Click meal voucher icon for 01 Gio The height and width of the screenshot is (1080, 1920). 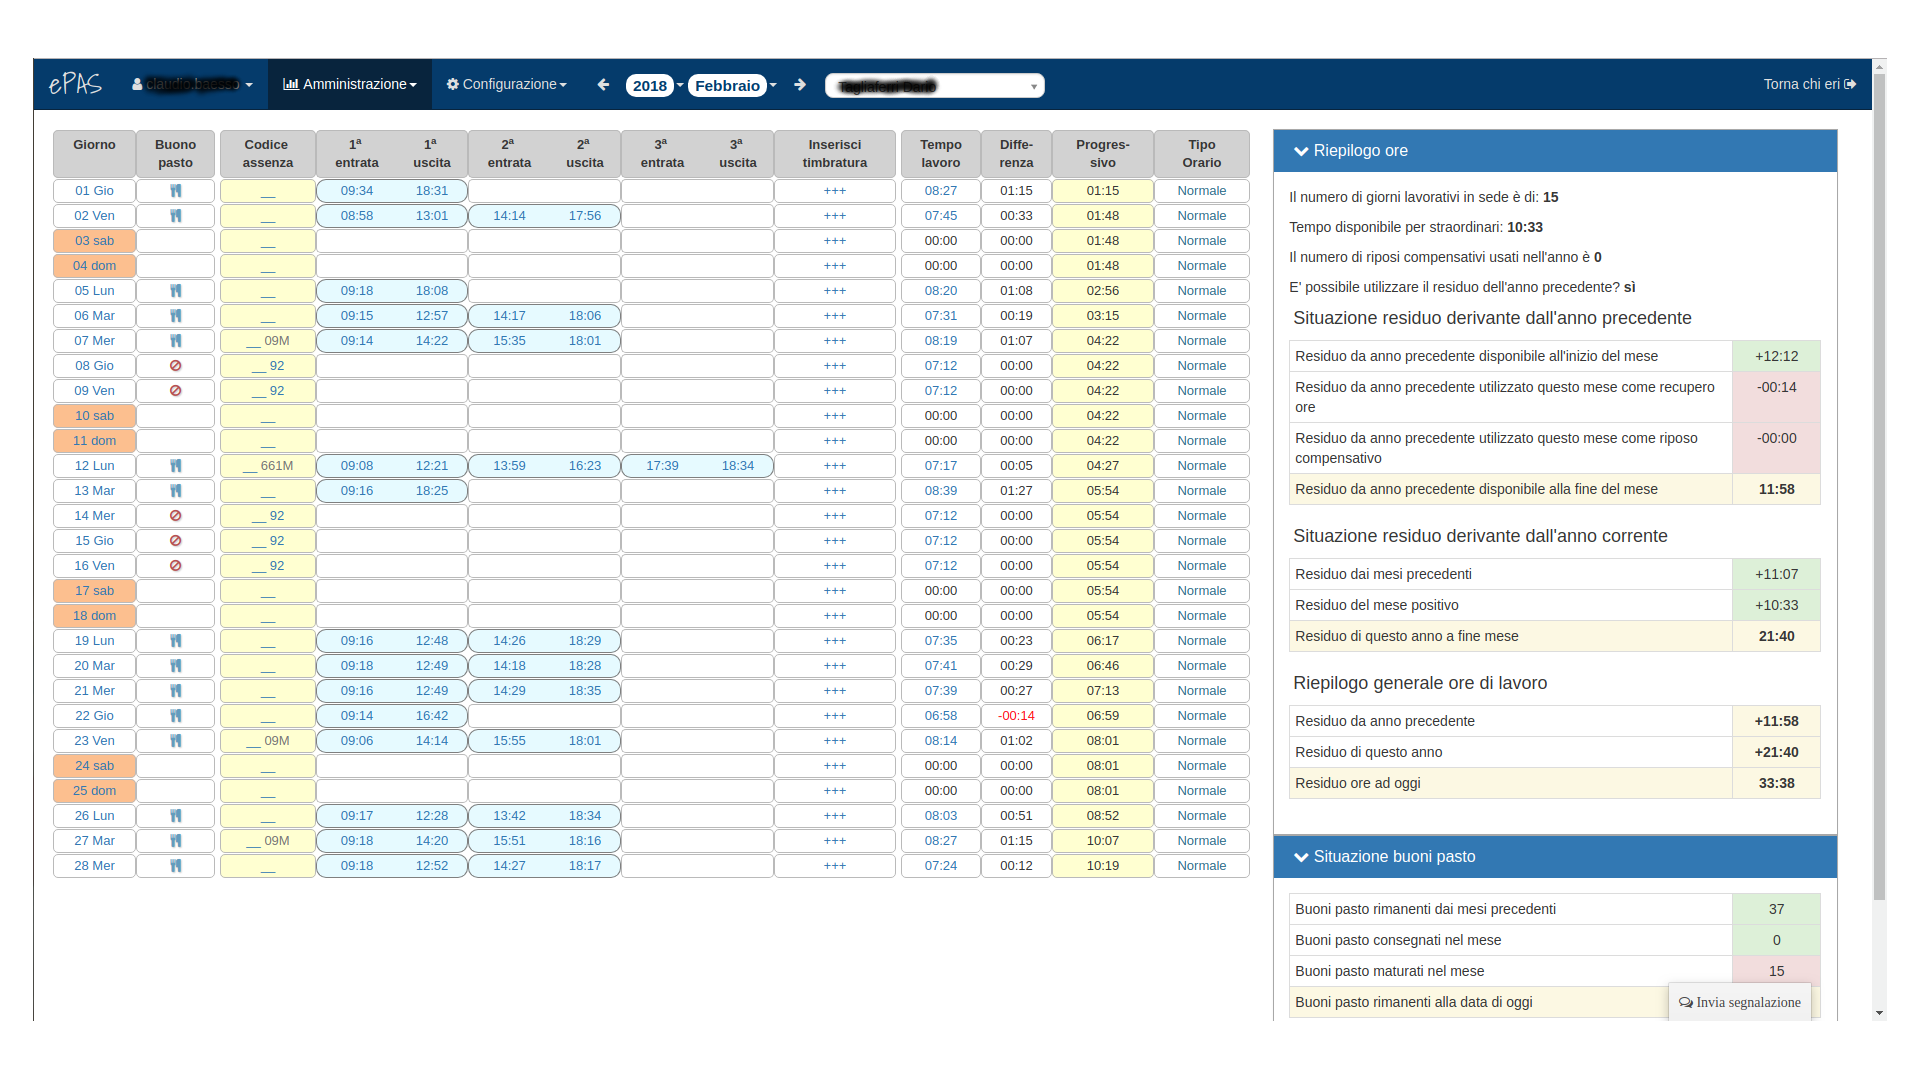point(175,191)
